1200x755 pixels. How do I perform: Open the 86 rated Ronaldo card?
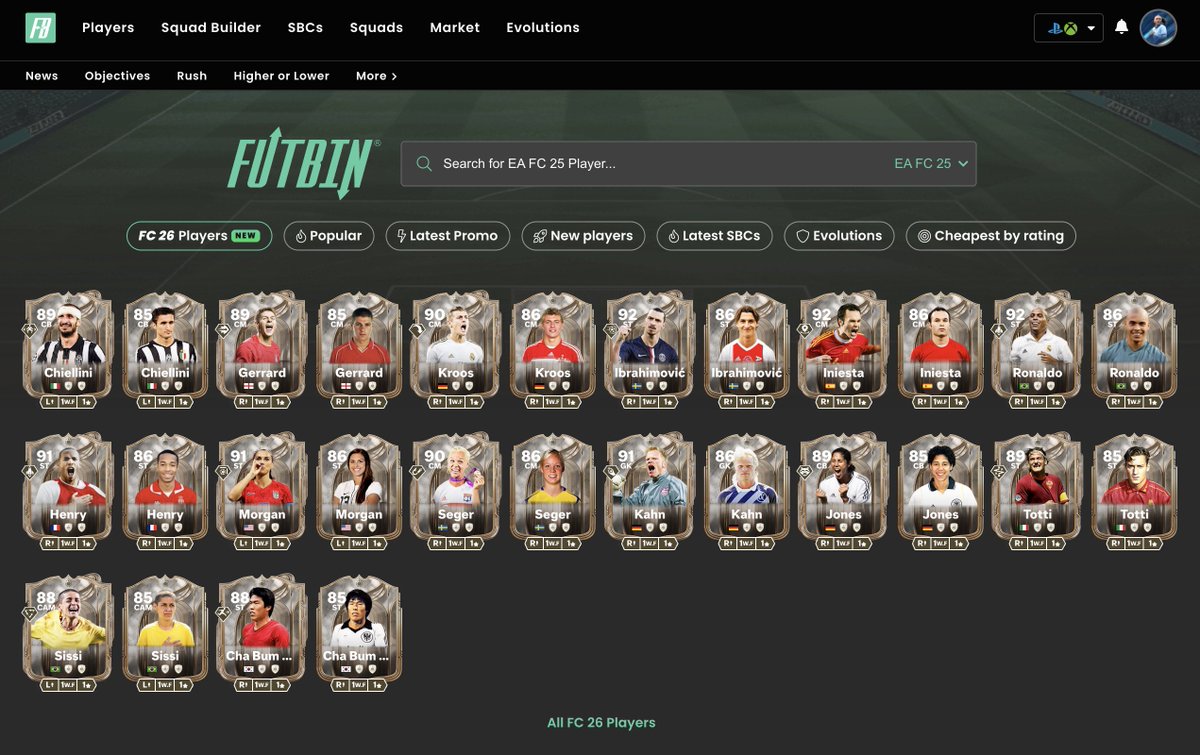(1135, 350)
